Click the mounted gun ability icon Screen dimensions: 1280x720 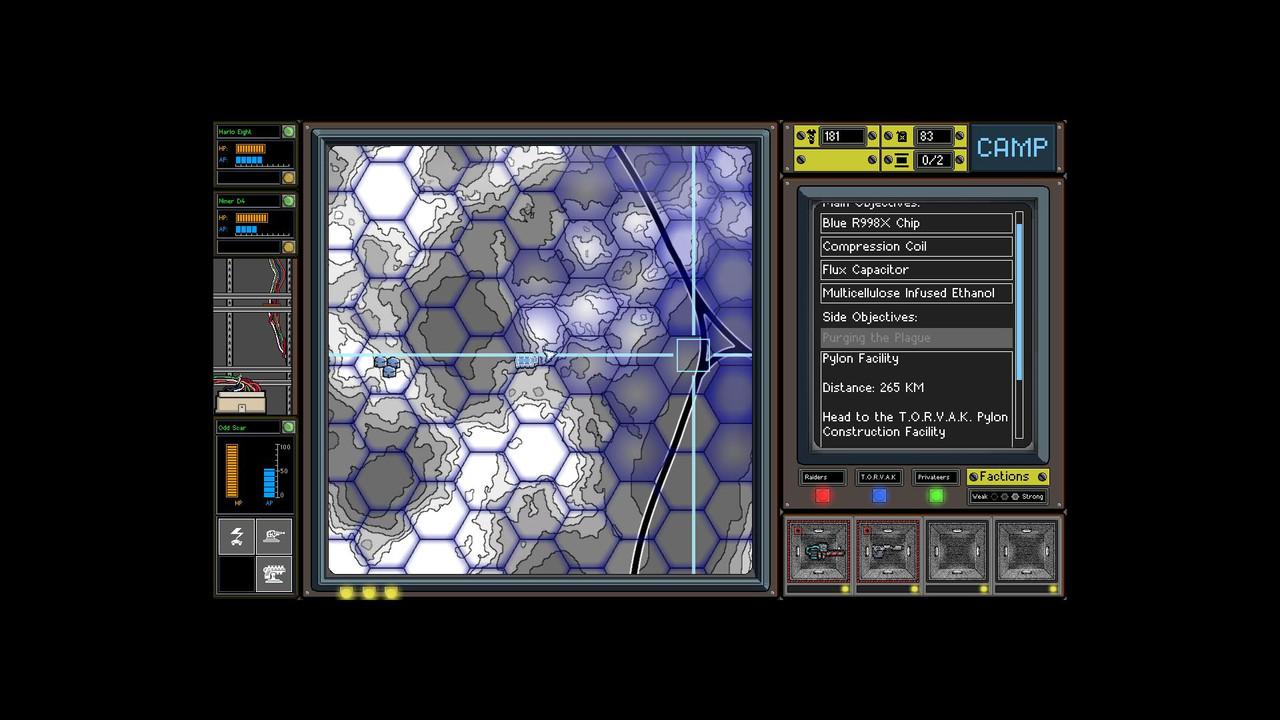pyautogui.click(x=274, y=537)
